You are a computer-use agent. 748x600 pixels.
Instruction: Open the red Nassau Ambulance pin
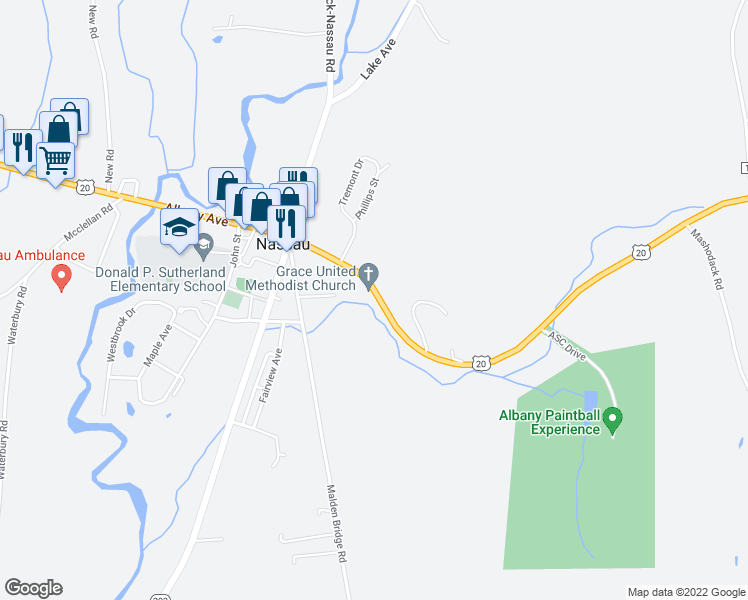62,278
